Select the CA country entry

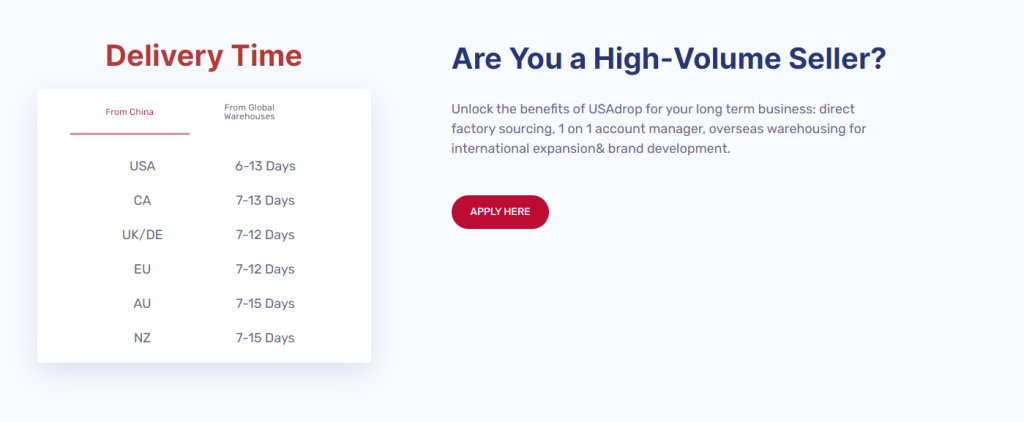point(142,201)
